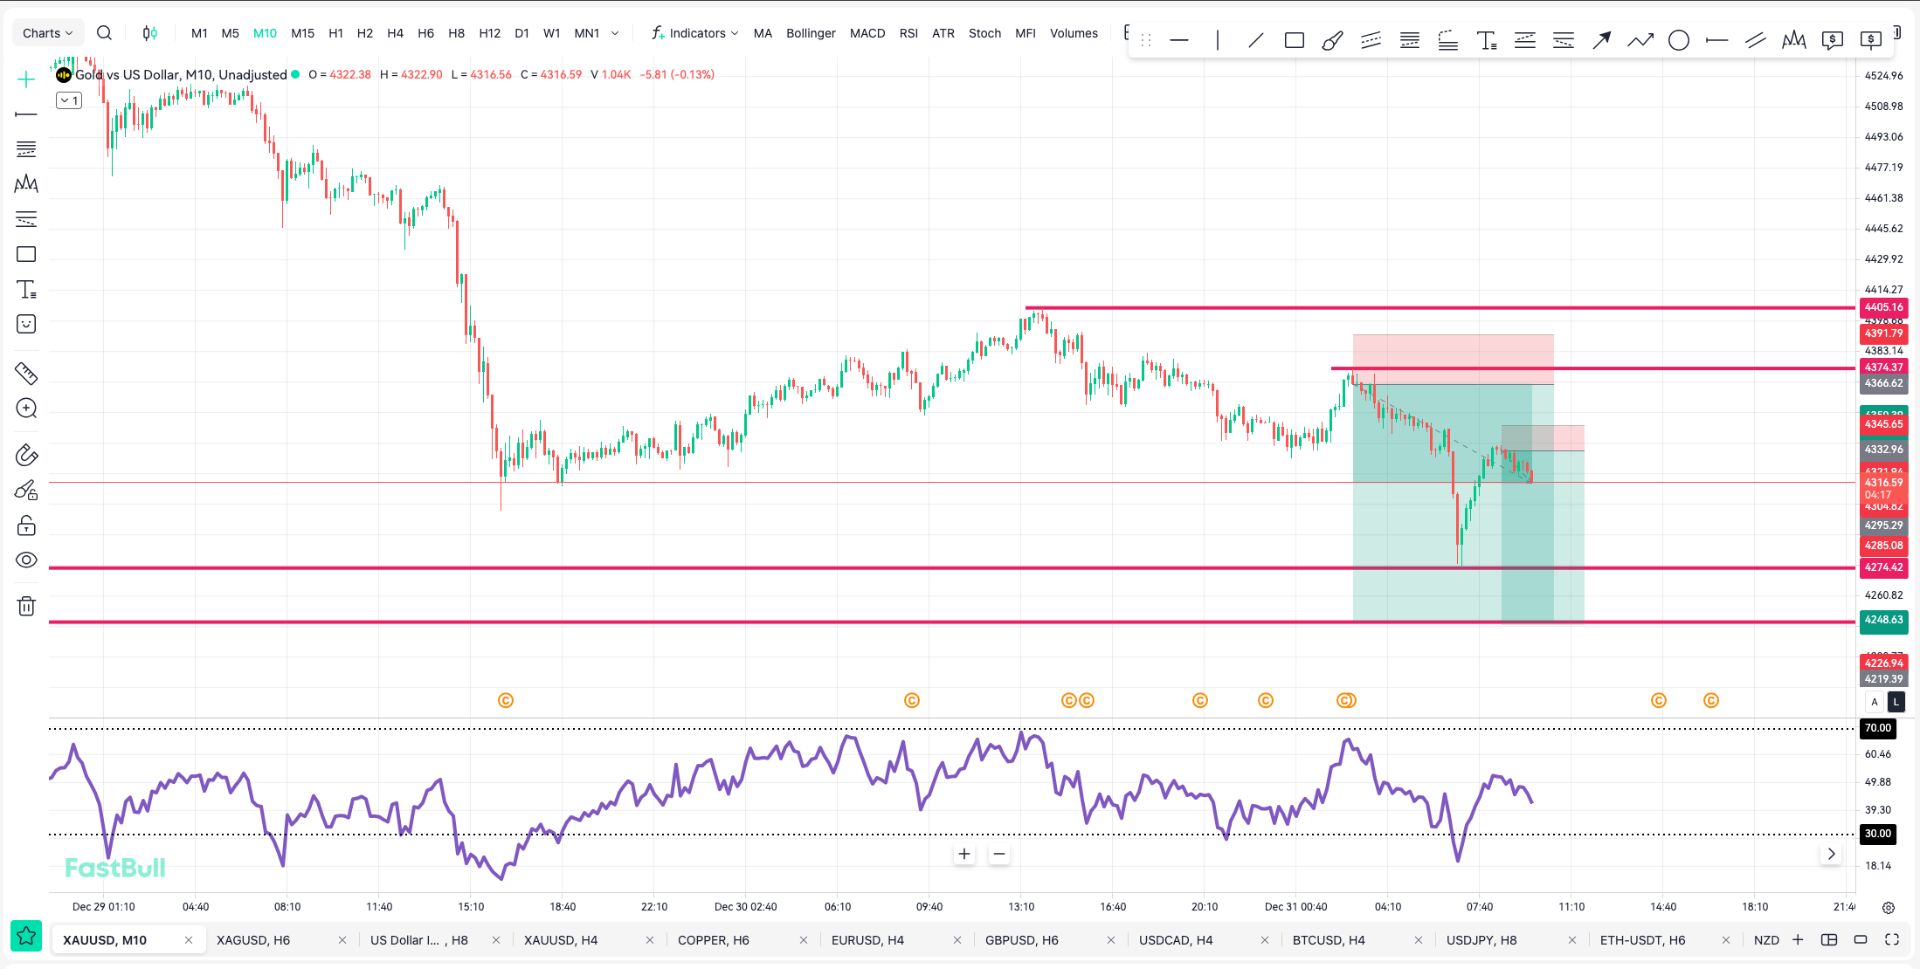Choose the rectangle drawing tool

[x=1294, y=41]
